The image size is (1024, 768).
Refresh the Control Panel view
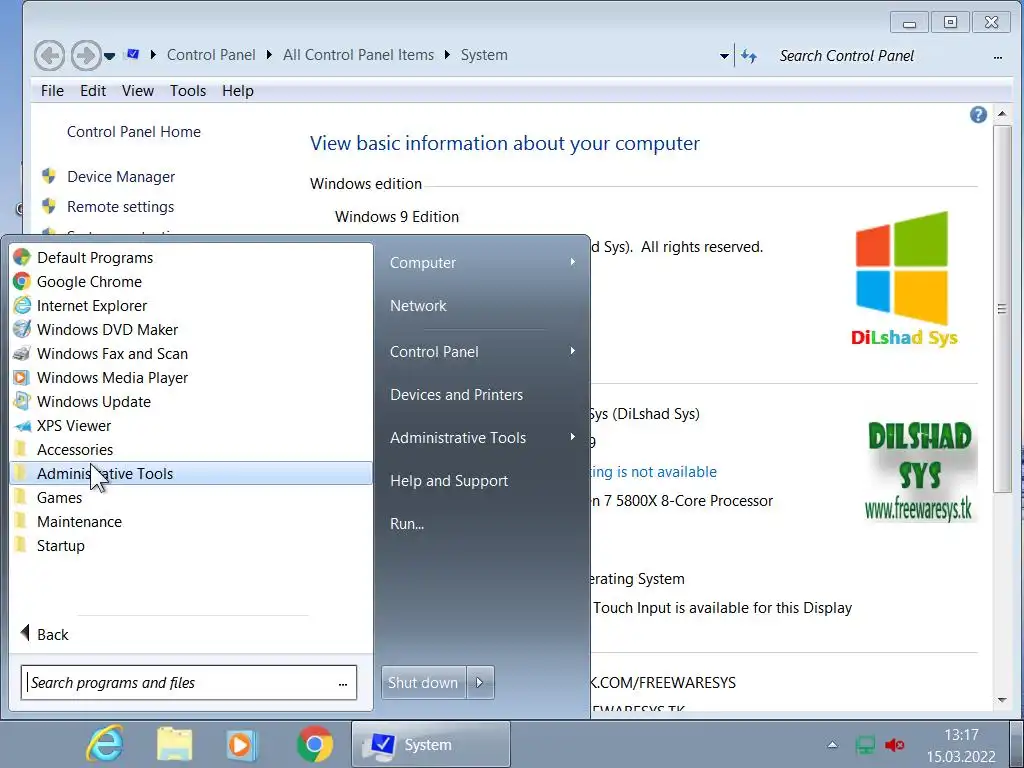point(749,57)
